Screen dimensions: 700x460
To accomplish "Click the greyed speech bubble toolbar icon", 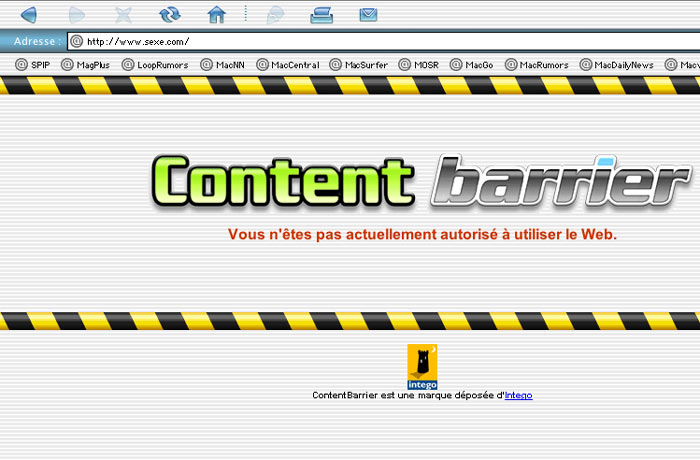I will [275, 16].
